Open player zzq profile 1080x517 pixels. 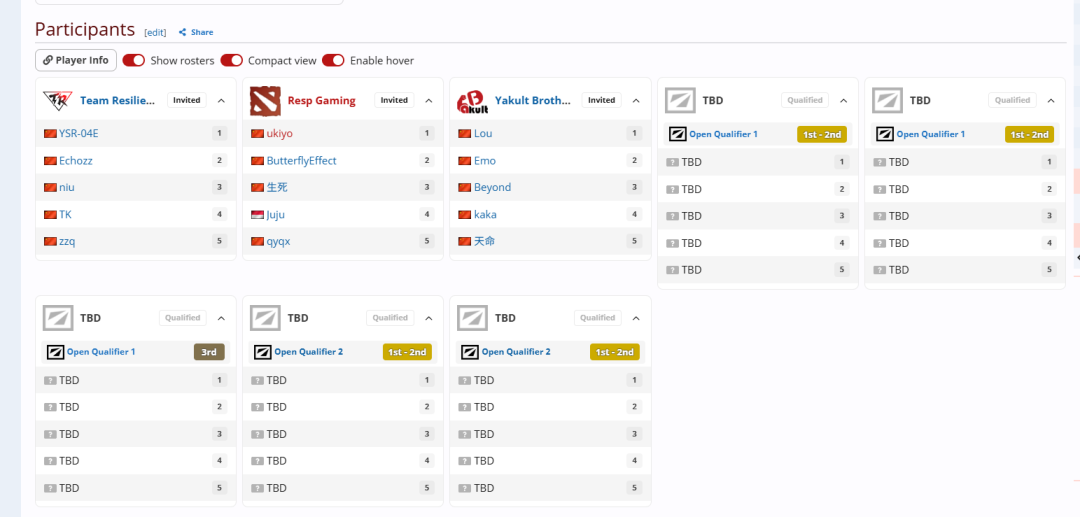click(68, 242)
